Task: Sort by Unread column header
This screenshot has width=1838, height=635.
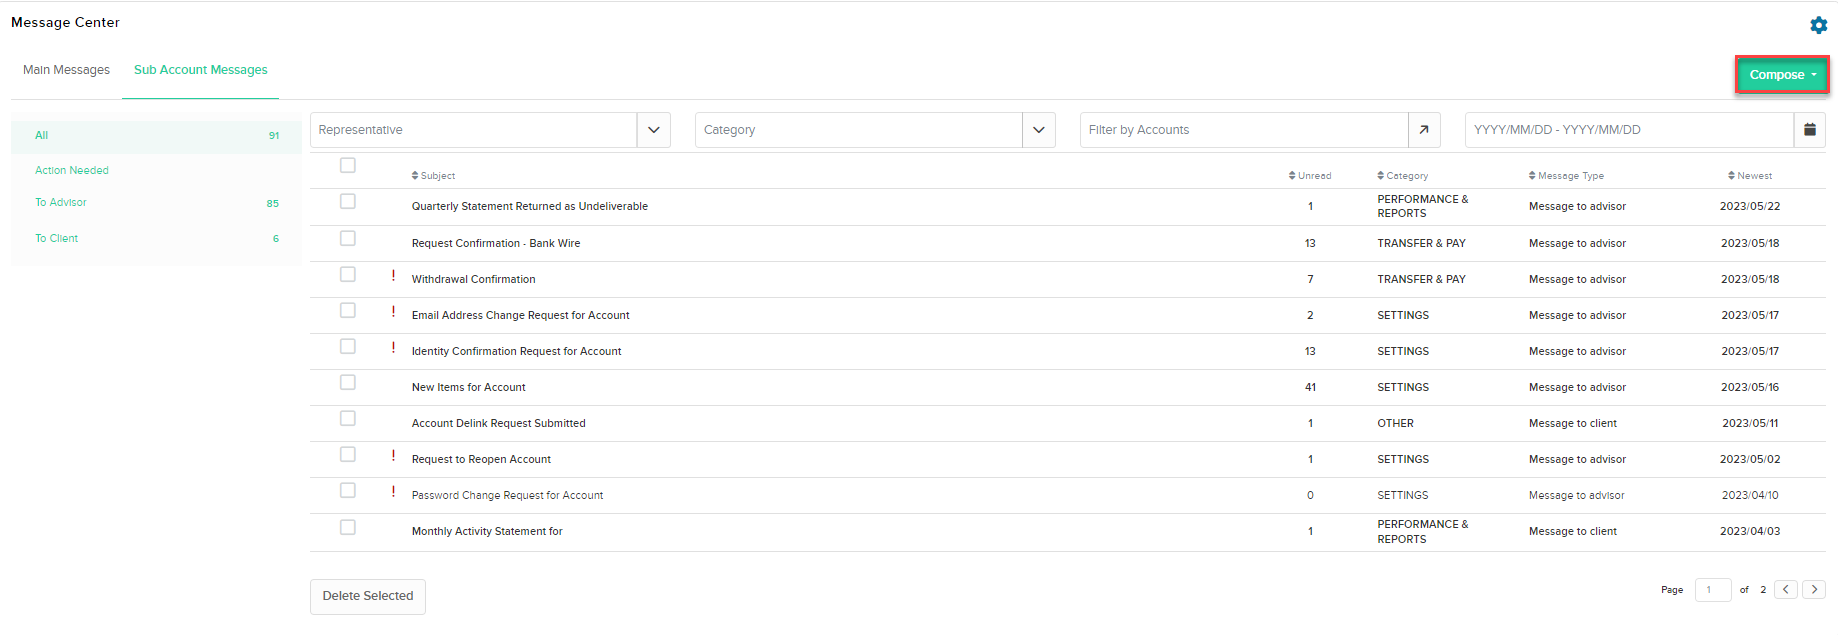Action: pos(1310,176)
